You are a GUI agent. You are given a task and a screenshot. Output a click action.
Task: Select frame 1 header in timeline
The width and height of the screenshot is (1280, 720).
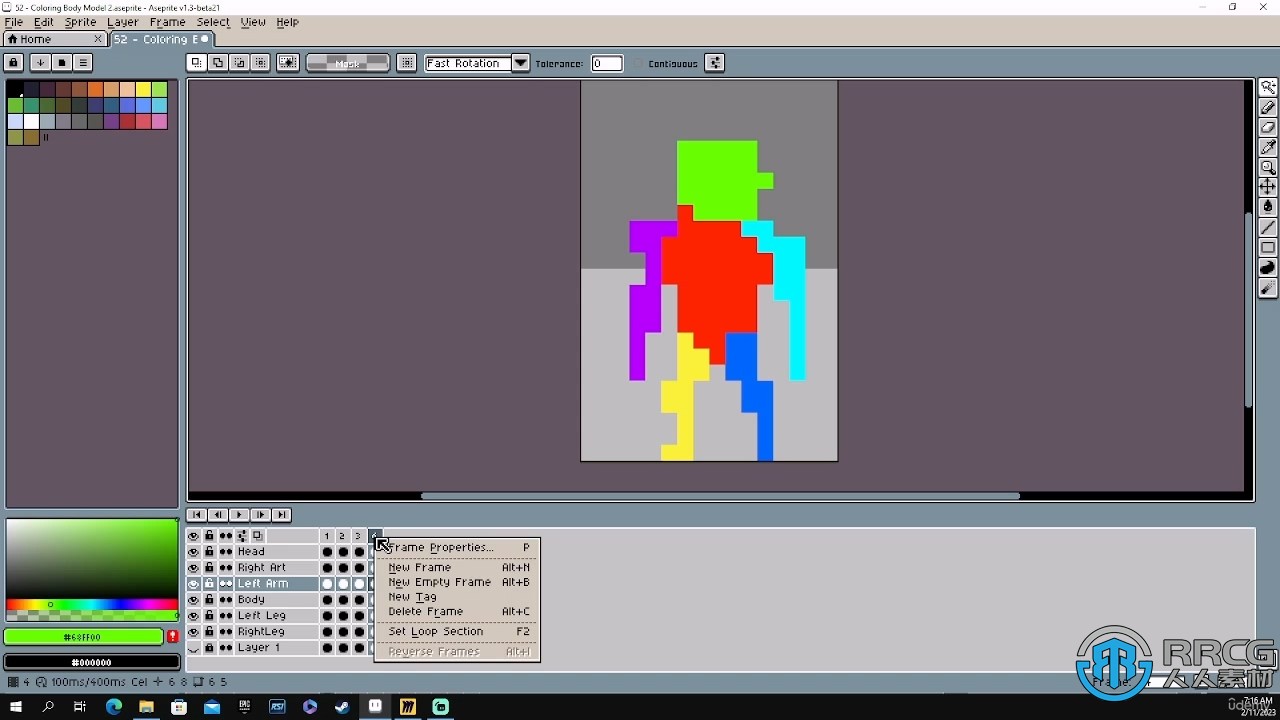click(327, 536)
